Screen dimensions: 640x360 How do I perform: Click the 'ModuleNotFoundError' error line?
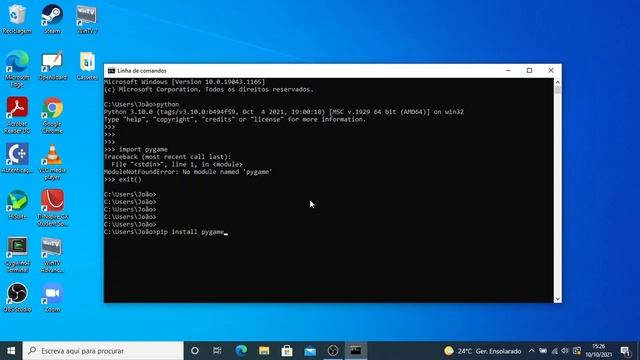(188, 172)
